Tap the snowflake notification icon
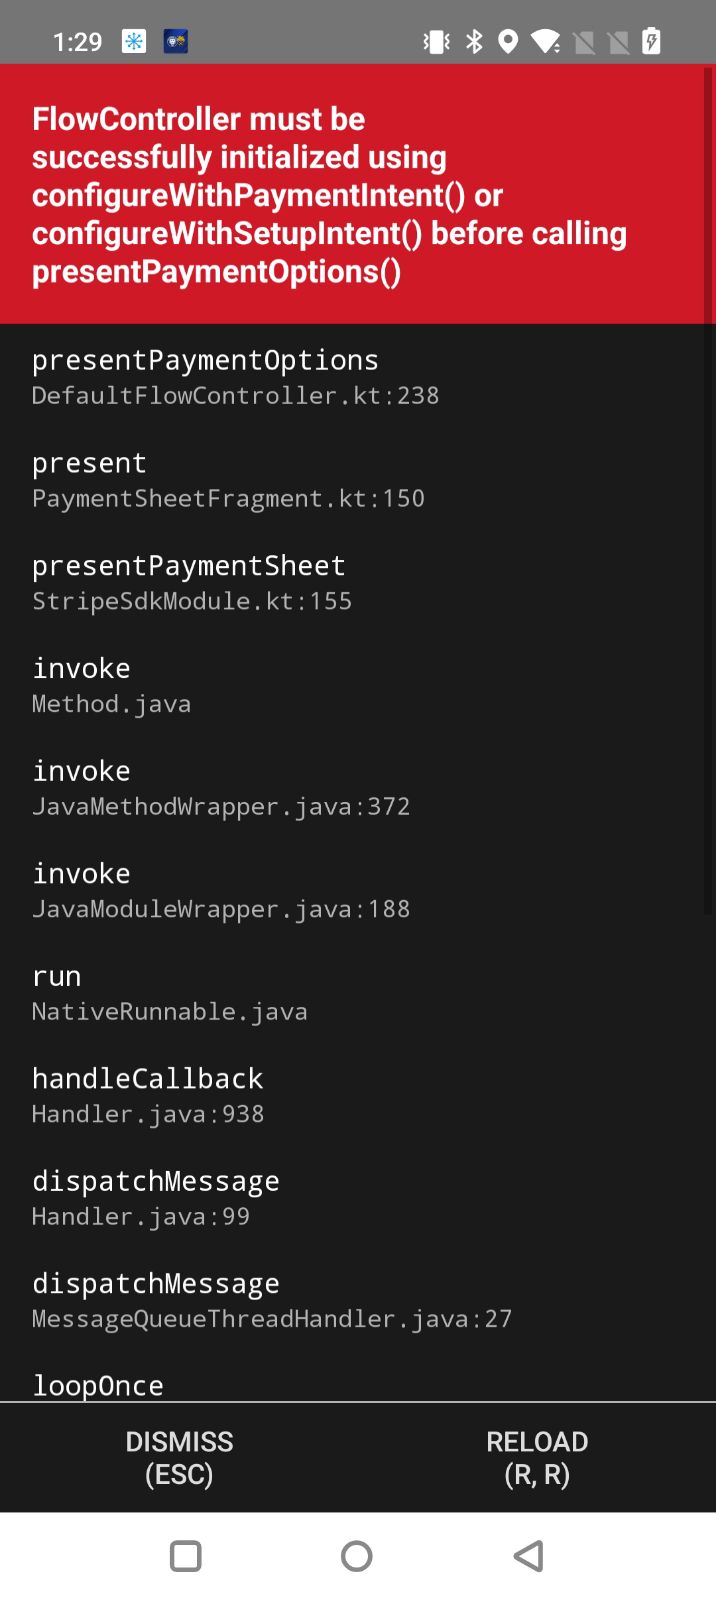716x1600 pixels. click(x=133, y=42)
